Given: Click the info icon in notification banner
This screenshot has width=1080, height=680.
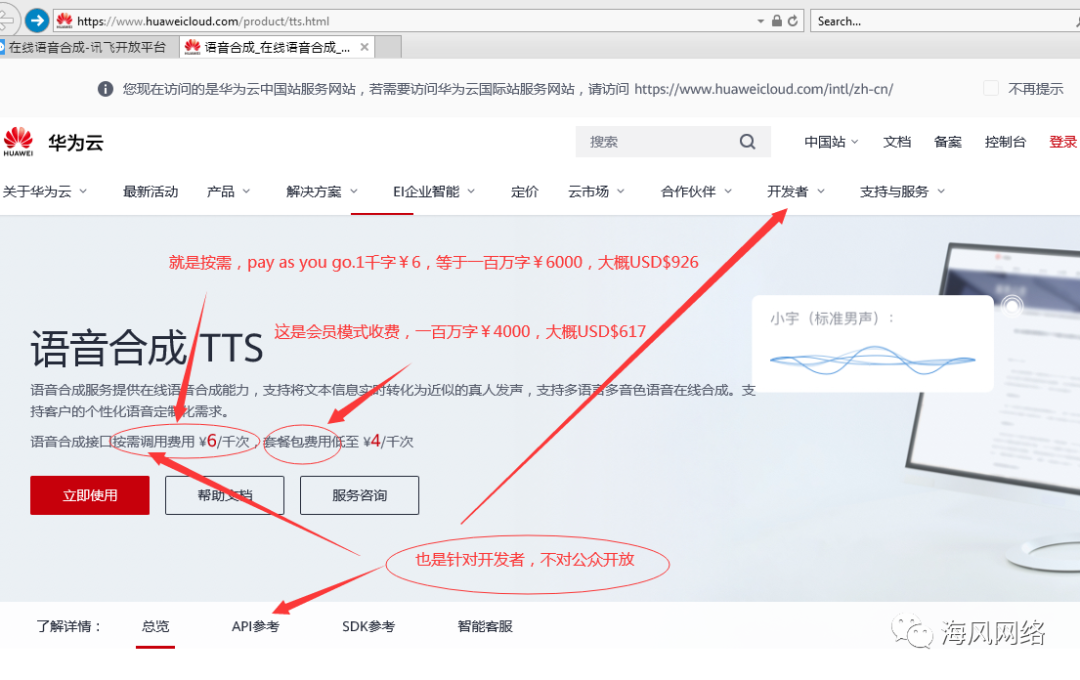Looking at the screenshot, I should click(x=105, y=89).
